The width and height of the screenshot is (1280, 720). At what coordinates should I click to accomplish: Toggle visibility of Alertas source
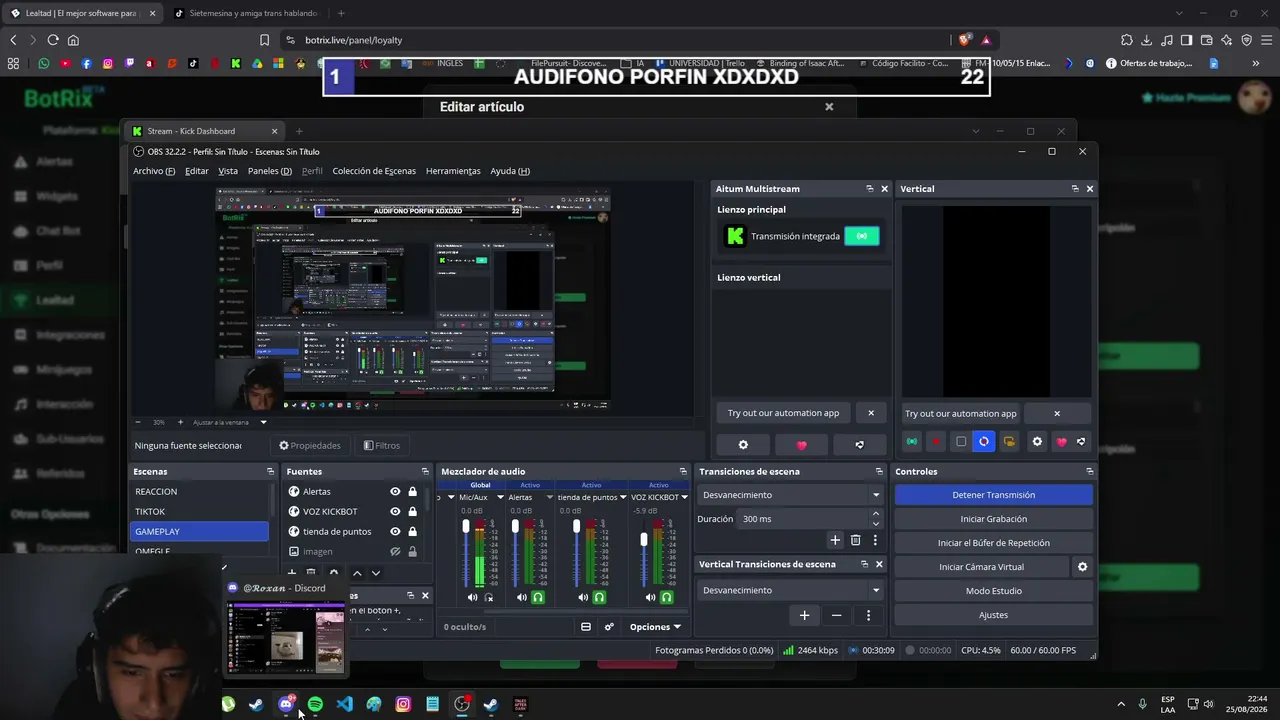click(395, 491)
